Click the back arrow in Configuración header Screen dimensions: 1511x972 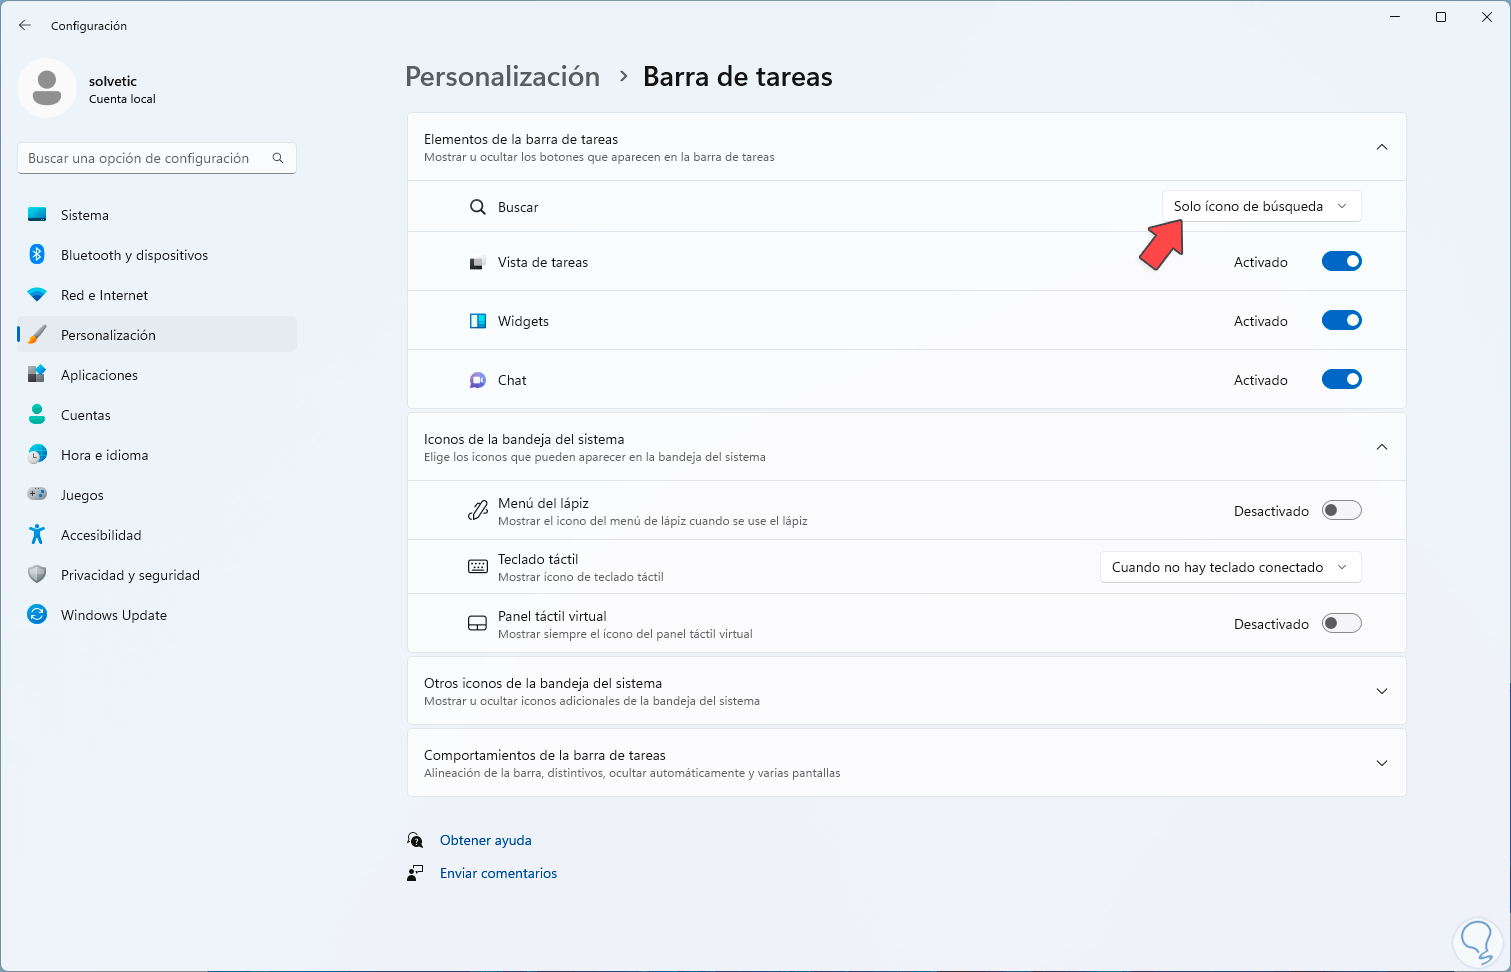coord(25,25)
